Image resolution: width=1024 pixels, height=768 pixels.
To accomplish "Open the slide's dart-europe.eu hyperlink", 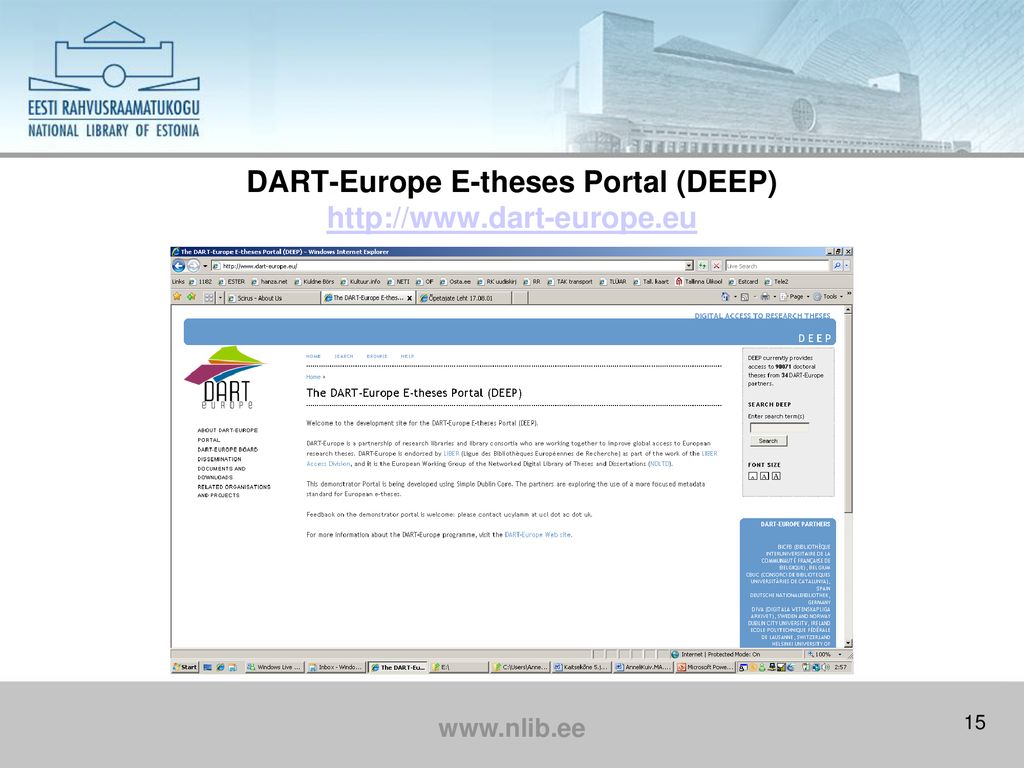I will 511,217.
